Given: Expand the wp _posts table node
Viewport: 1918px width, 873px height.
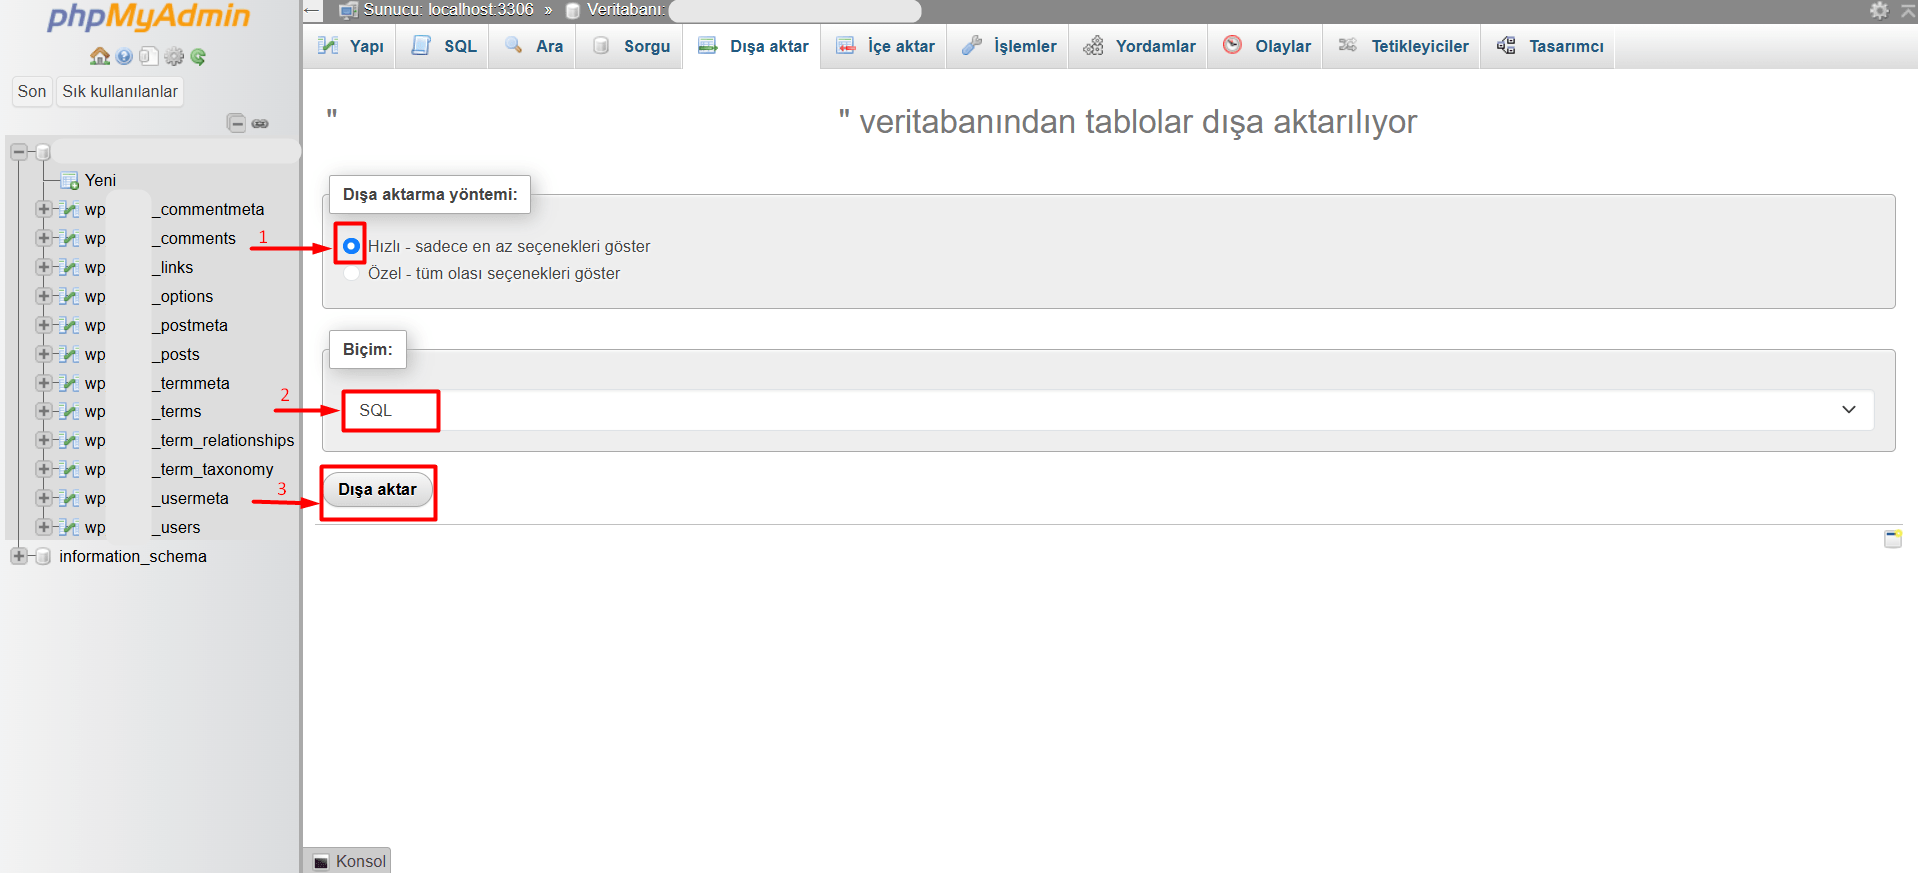Looking at the screenshot, I should tap(43, 354).
